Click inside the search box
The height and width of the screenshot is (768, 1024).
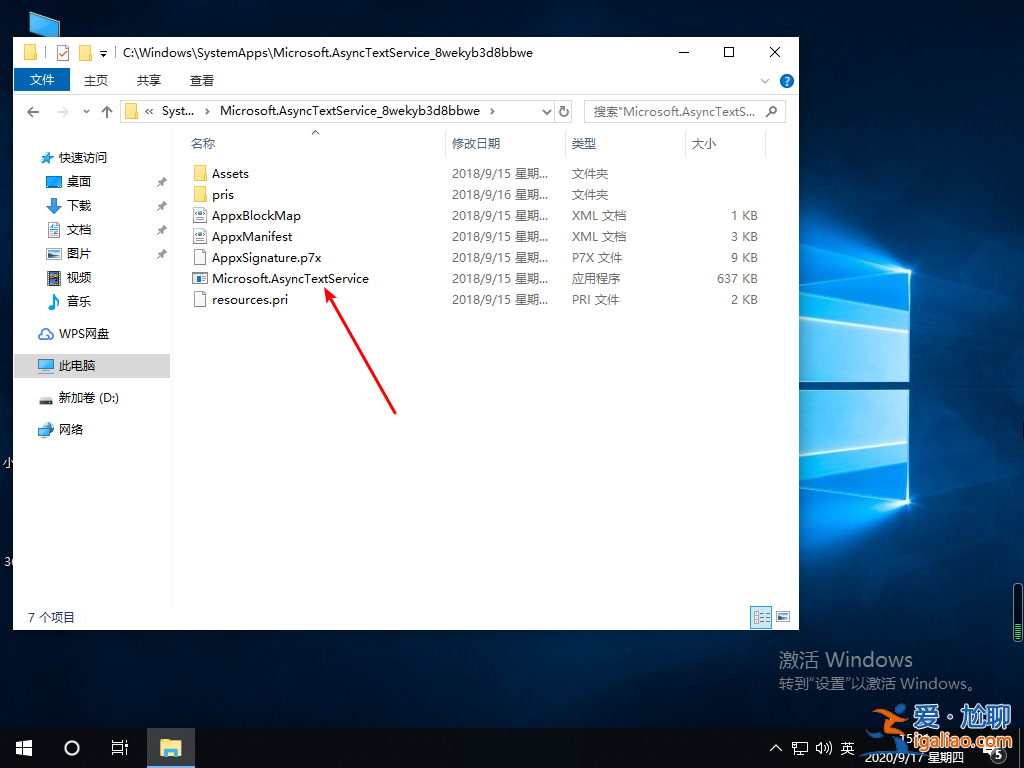click(x=680, y=111)
